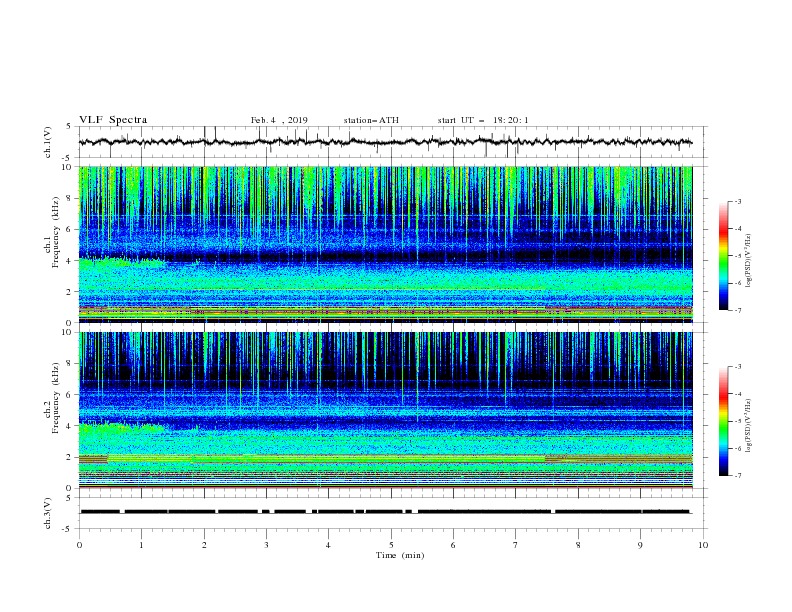The height and width of the screenshot is (612, 792).
Task: Click the black ch.3 voltage bar trace
Action: 385,512
